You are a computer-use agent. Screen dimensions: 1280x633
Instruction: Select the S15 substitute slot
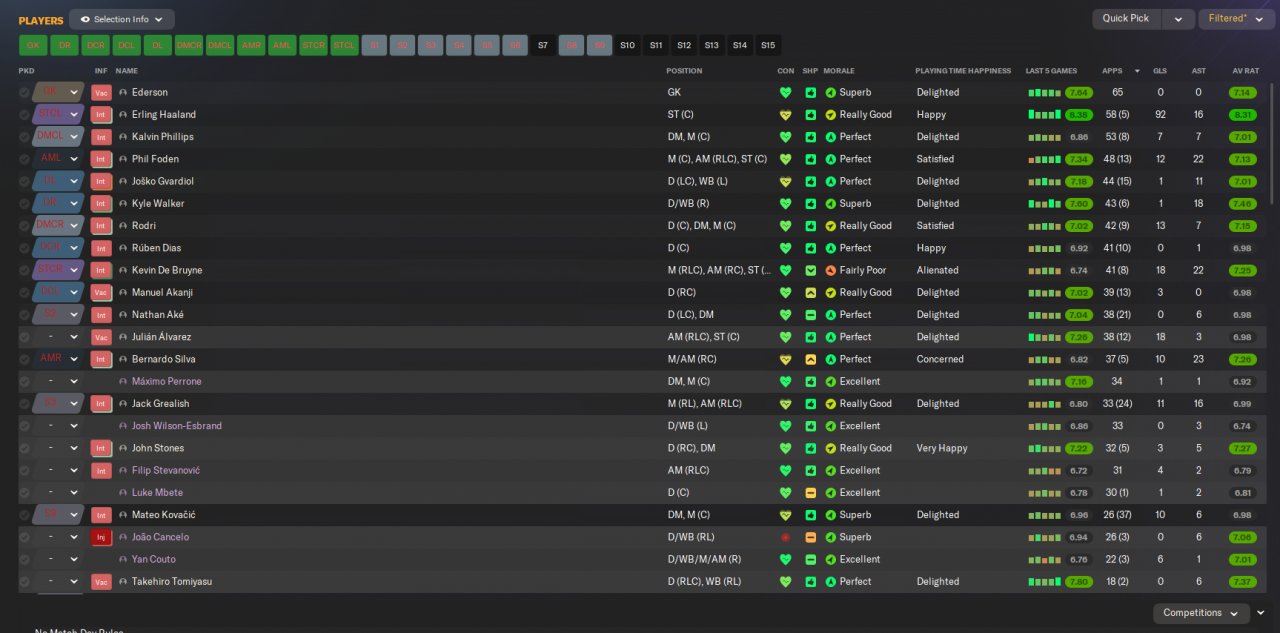pos(768,45)
